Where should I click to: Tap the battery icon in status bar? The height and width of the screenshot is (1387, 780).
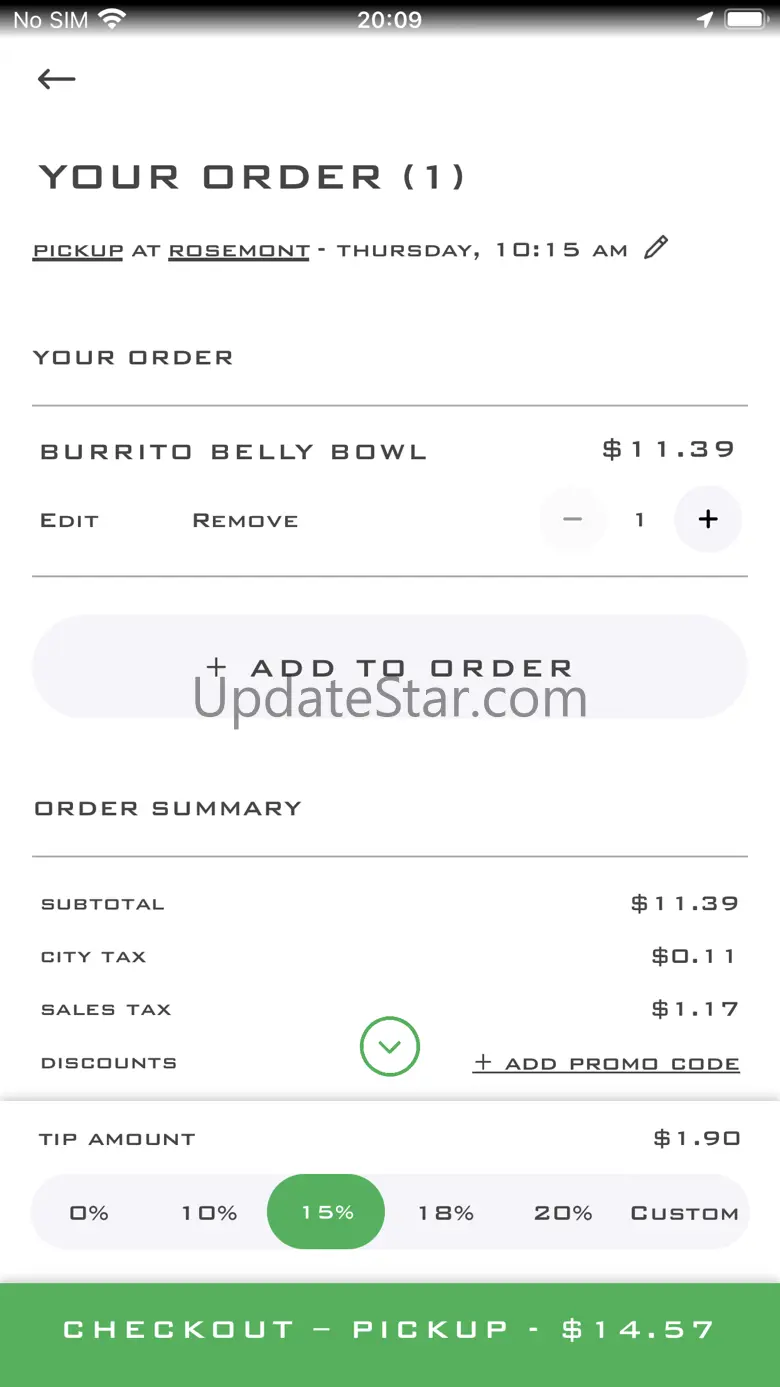745,19
